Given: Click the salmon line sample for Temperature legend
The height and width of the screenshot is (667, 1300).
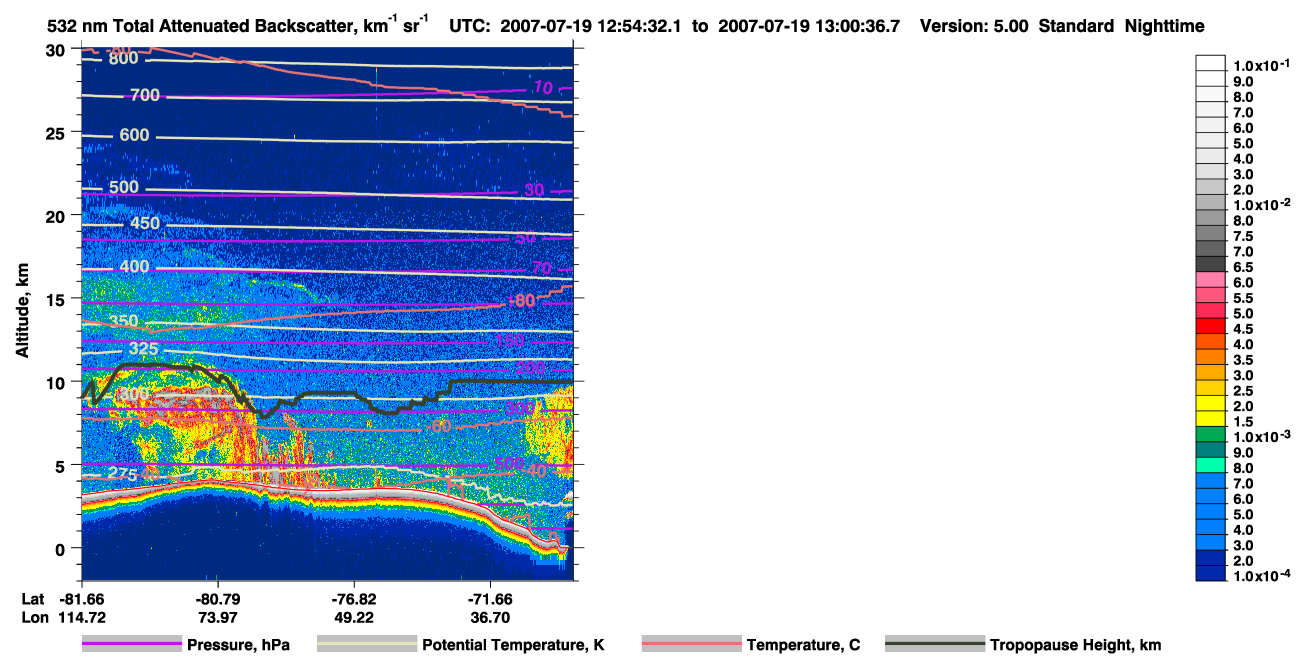Looking at the screenshot, I should (x=692, y=644).
